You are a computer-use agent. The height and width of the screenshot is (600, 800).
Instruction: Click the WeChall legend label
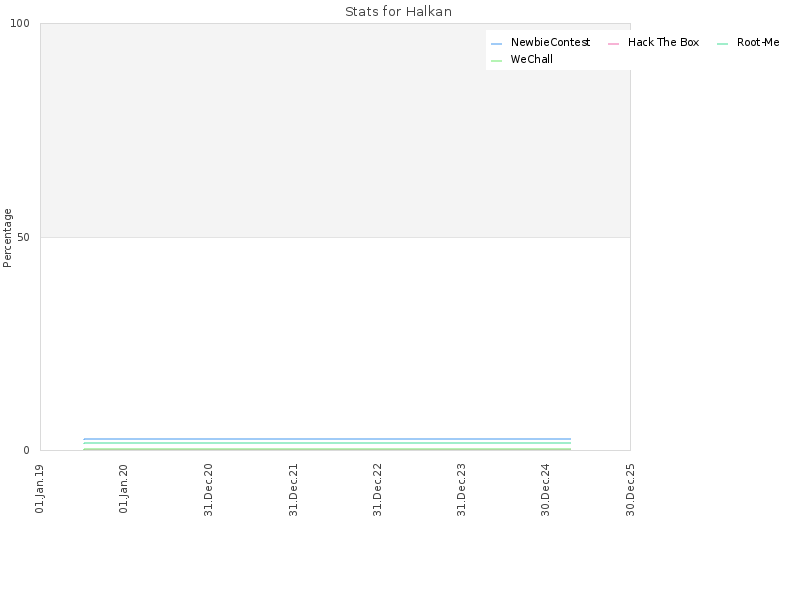532,59
